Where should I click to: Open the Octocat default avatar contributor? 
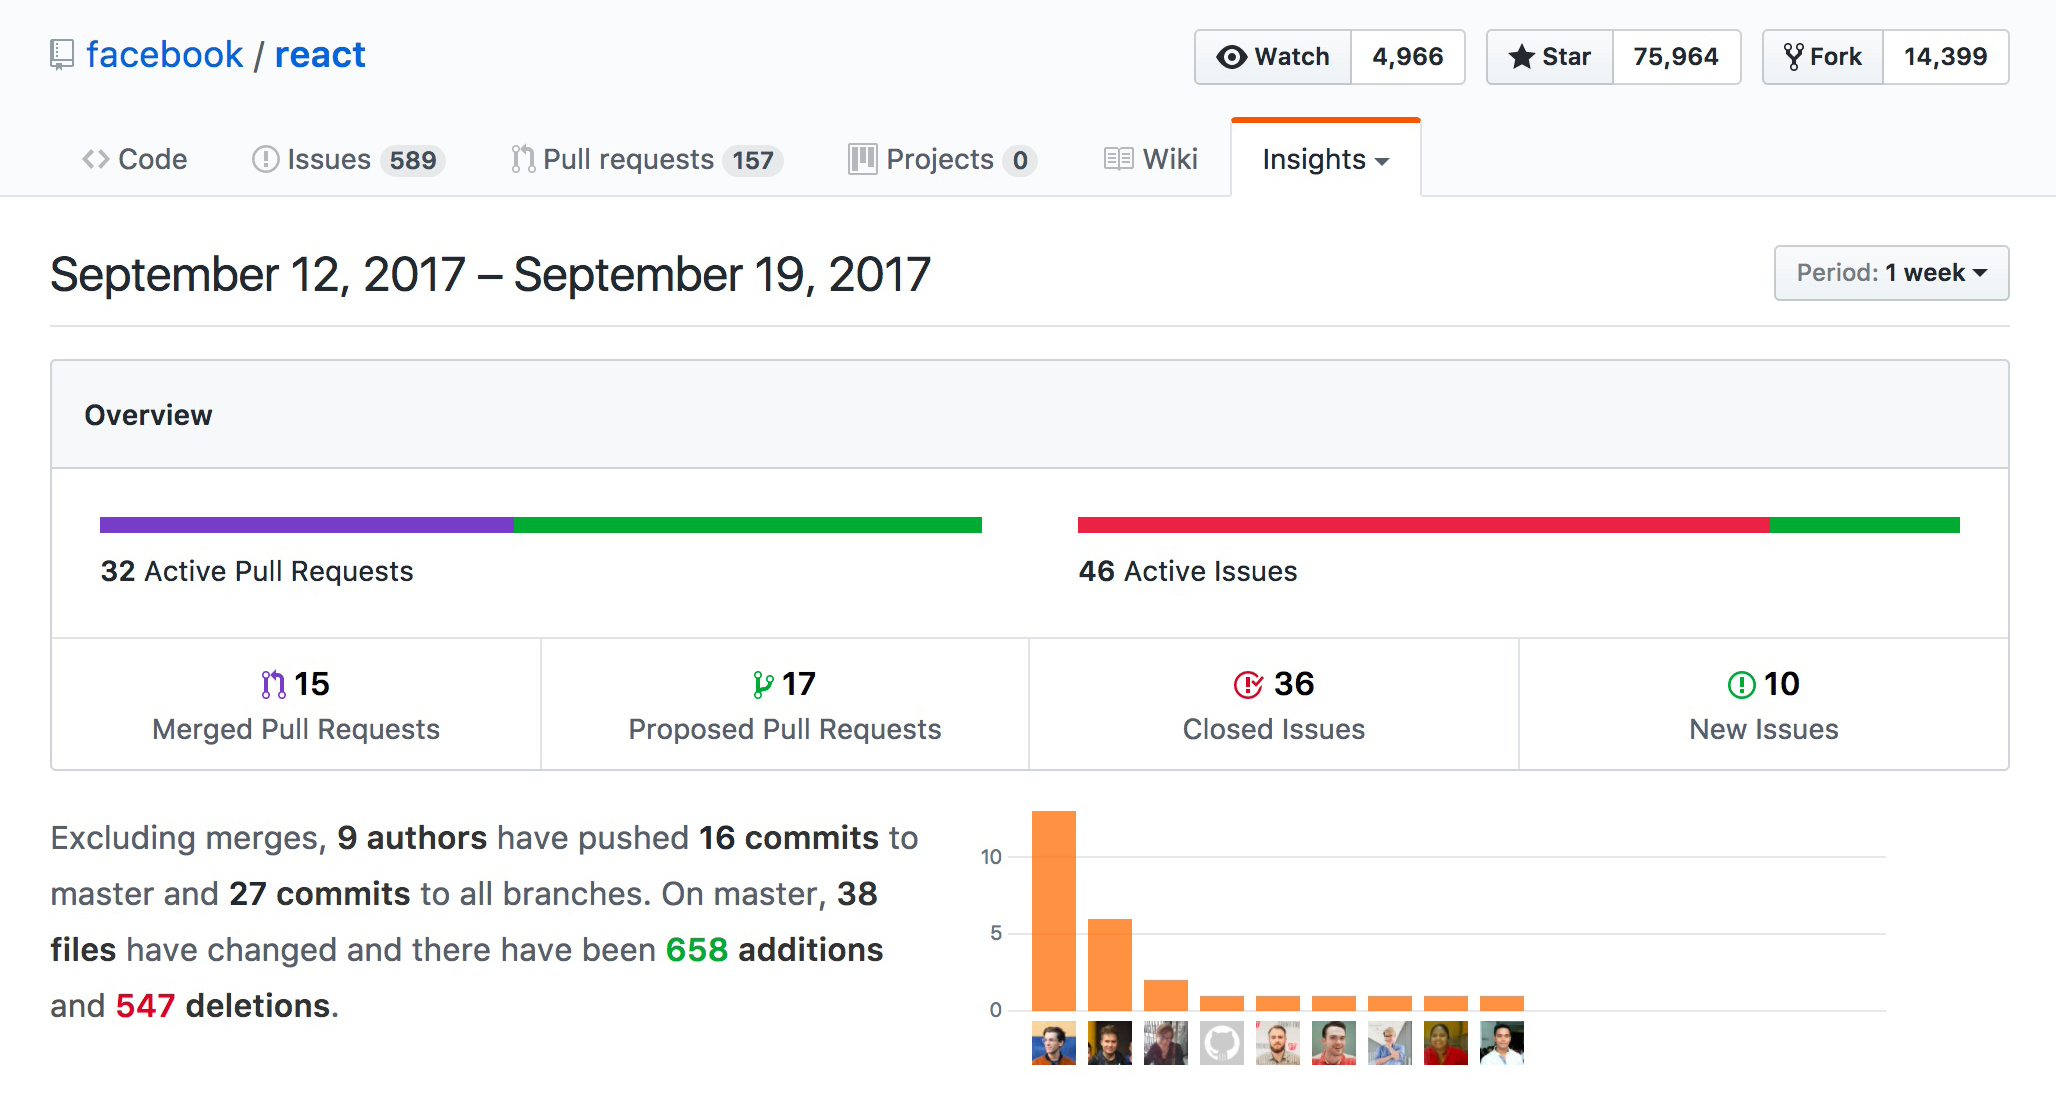(1222, 1043)
